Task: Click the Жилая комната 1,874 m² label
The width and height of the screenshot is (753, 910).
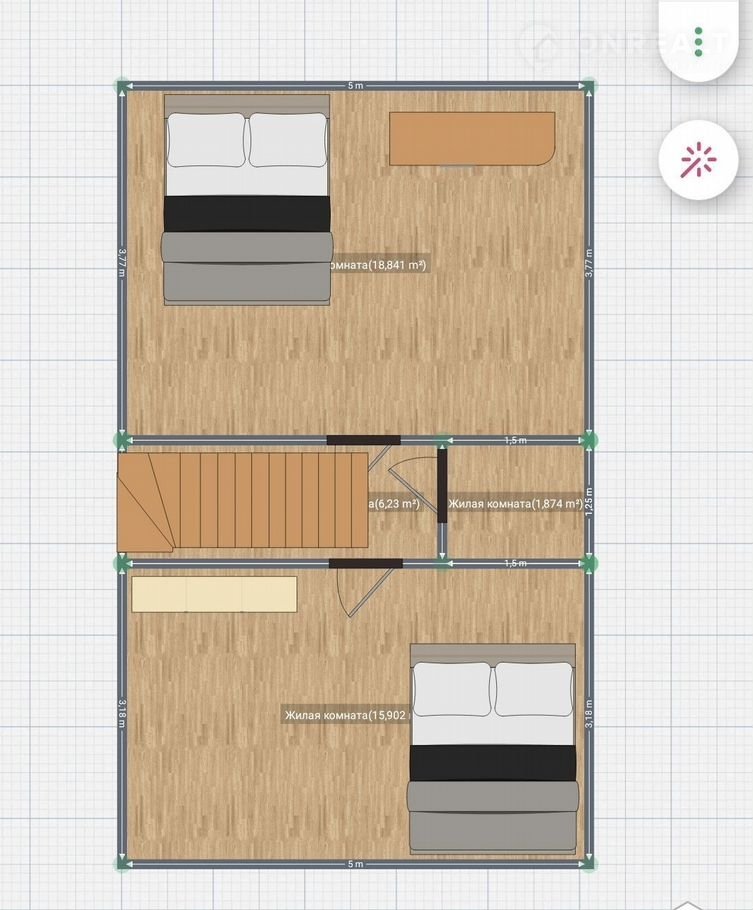Action: point(515,504)
